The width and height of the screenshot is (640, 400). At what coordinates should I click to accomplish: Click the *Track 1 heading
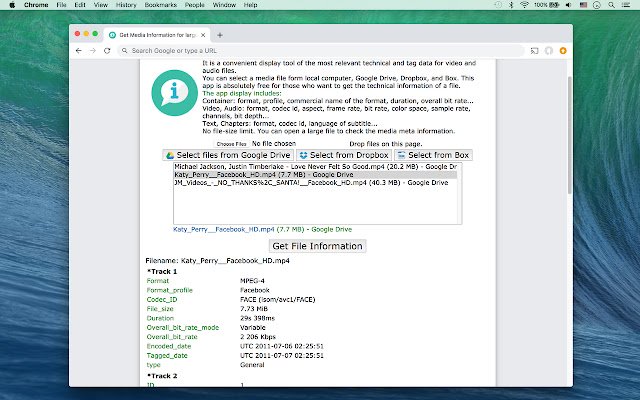click(x=162, y=272)
